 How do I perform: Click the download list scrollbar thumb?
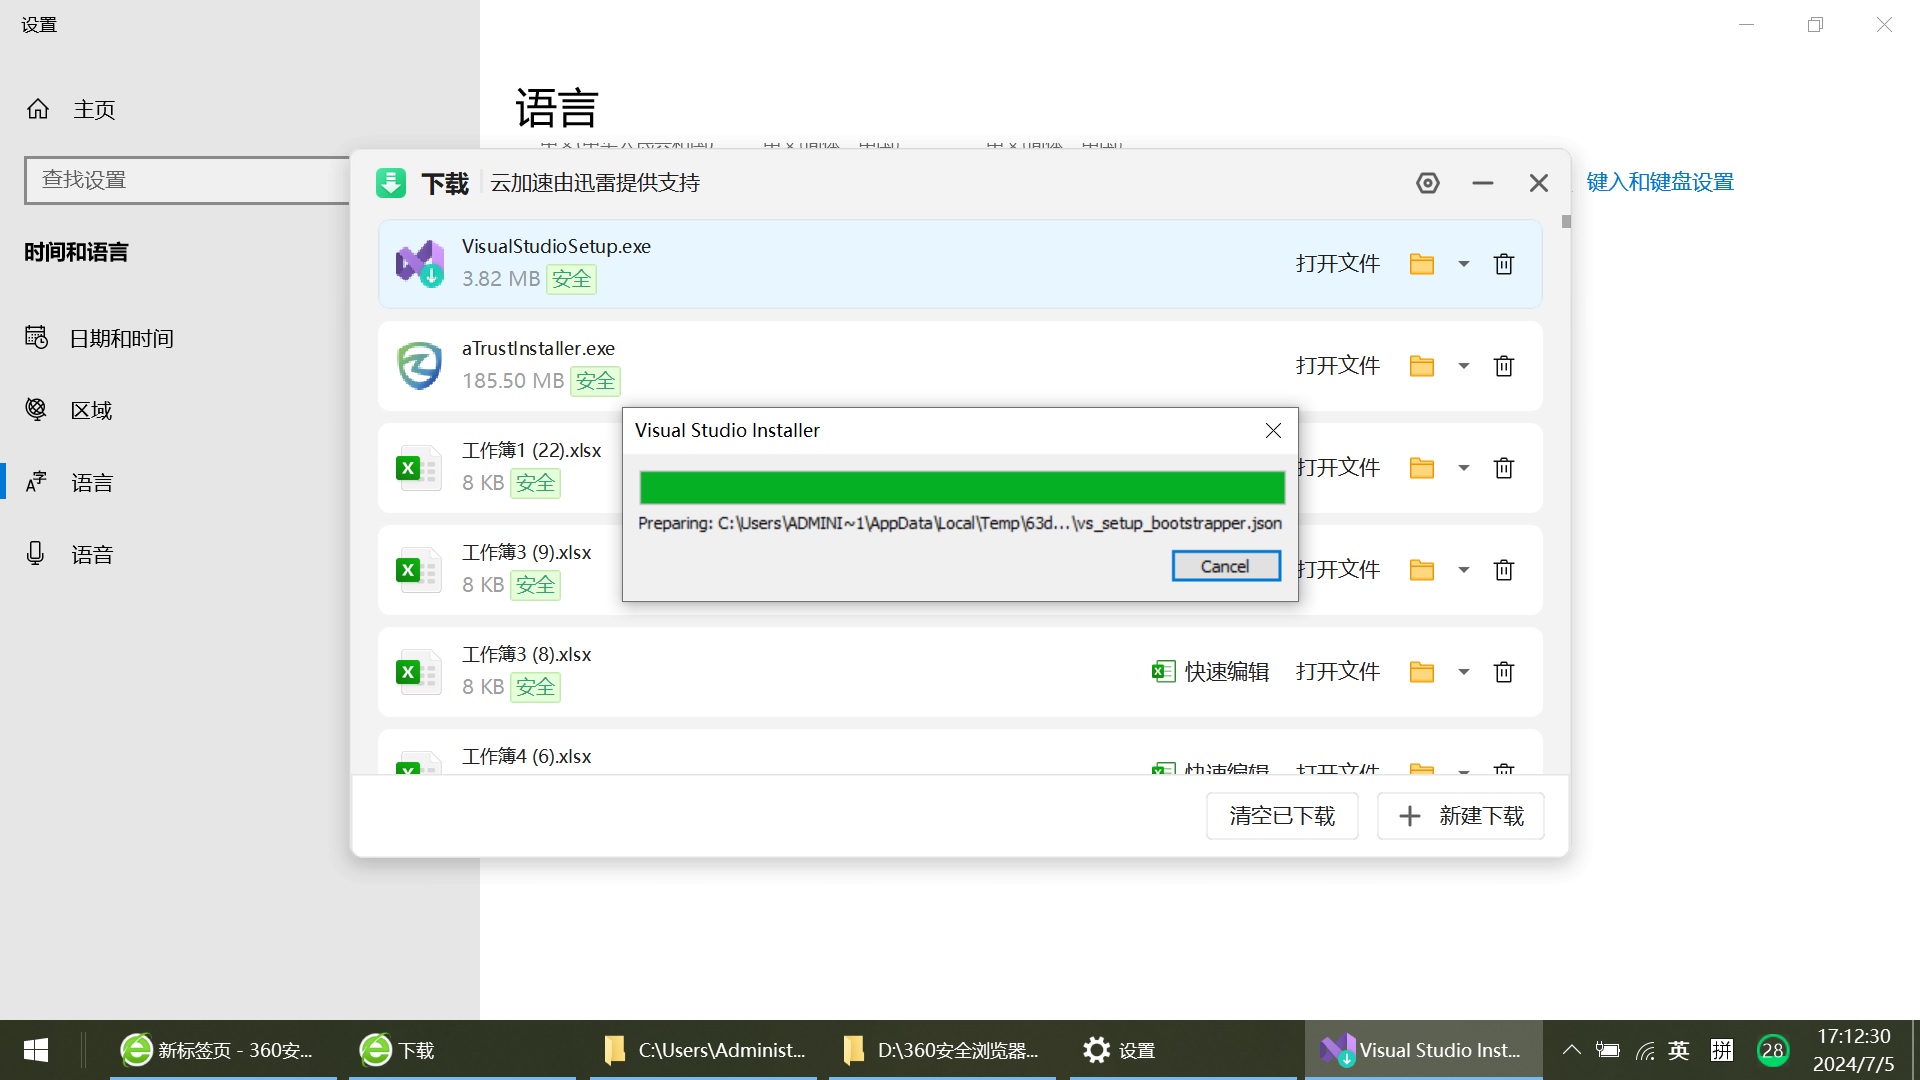point(1566,221)
